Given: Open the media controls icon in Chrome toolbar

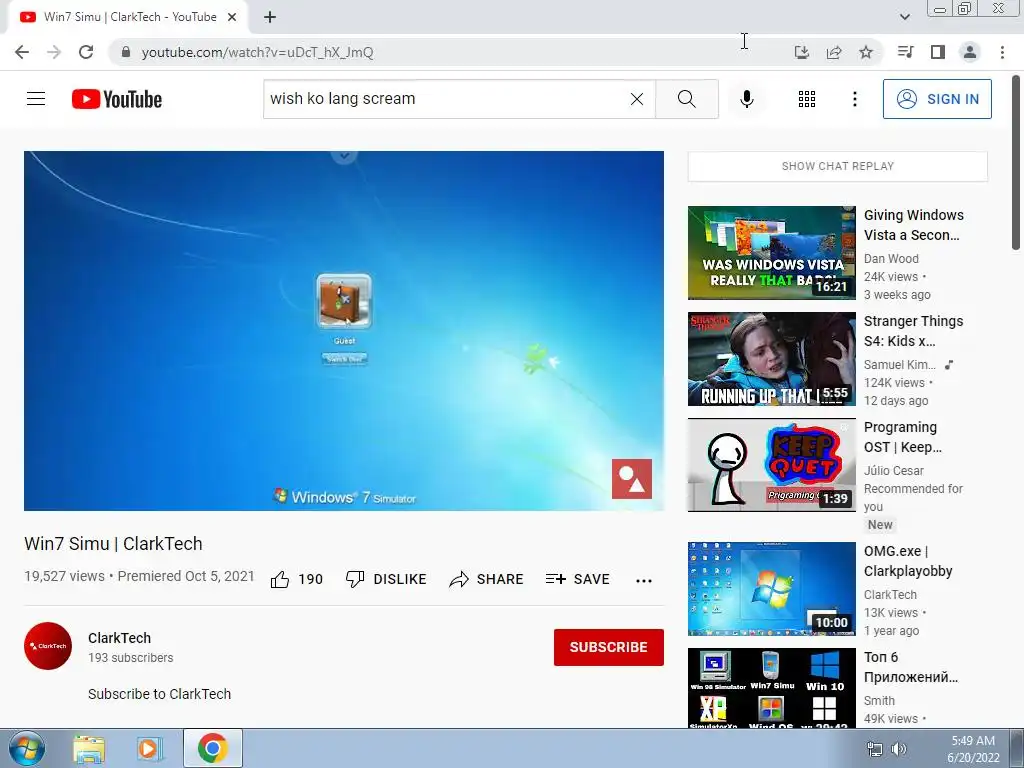Looking at the screenshot, I should coord(905,52).
